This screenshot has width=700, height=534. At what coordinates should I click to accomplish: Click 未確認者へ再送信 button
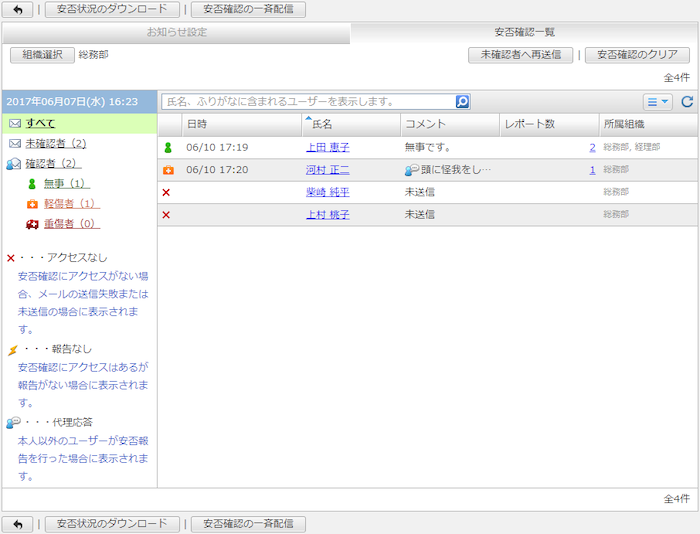pos(520,55)
